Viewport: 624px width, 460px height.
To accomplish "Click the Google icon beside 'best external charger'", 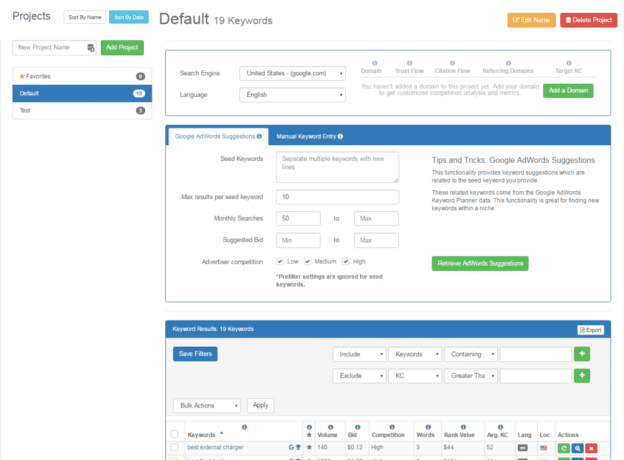I will coord(291,448).
